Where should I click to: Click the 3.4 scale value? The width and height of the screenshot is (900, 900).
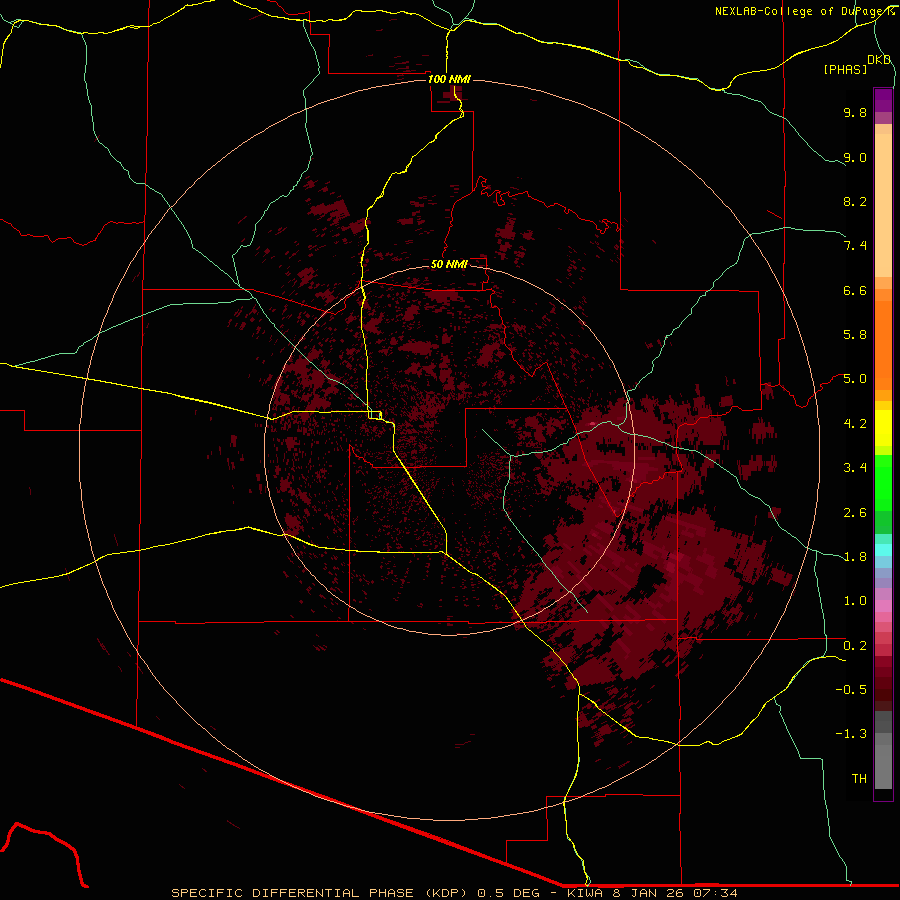tap(855, 468)
